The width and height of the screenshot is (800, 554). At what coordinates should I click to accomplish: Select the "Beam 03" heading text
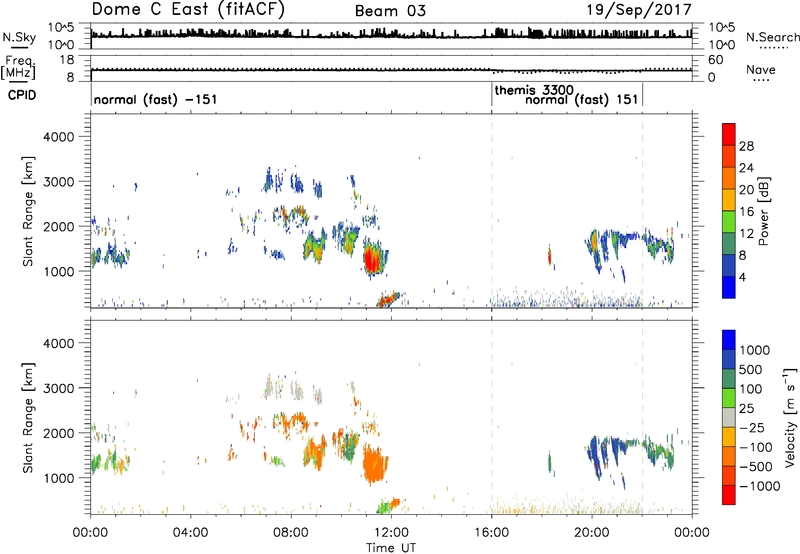click(390, 11)
